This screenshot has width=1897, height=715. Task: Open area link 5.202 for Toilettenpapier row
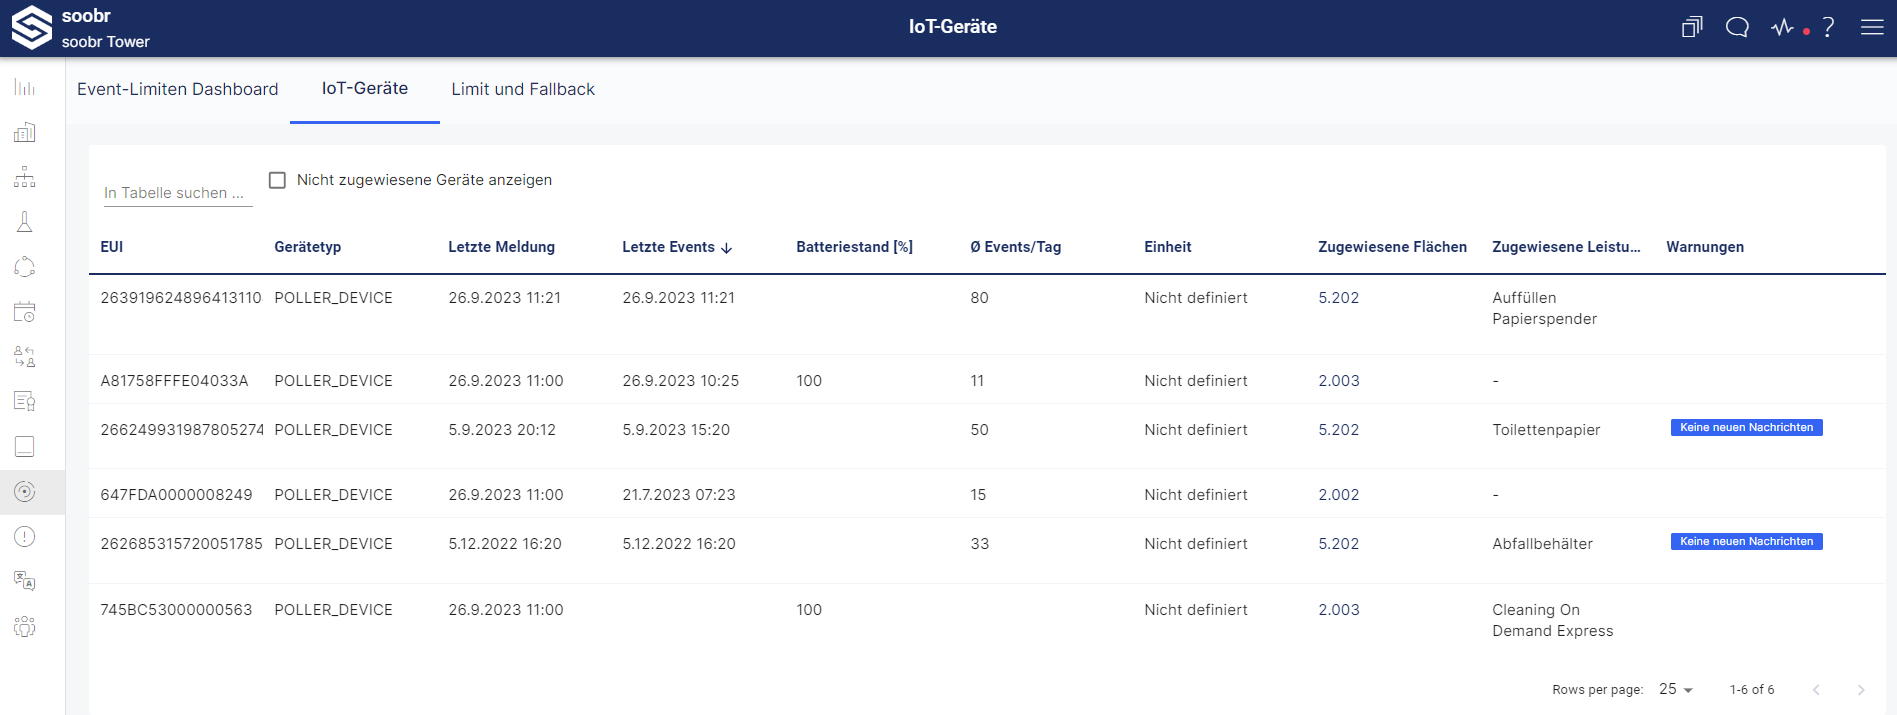coord(1338,430)
